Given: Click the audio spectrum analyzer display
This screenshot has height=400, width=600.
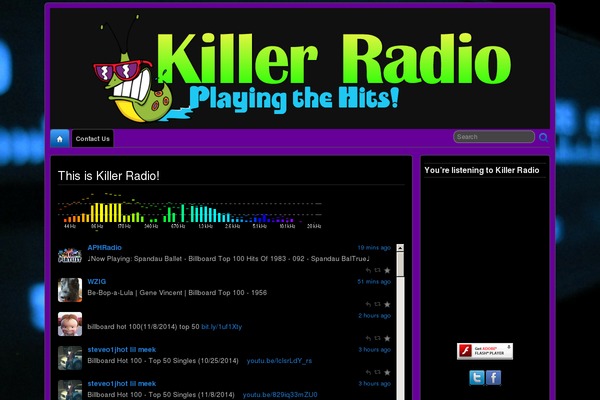Looking at the screenshot, I should tap(190, 211).
